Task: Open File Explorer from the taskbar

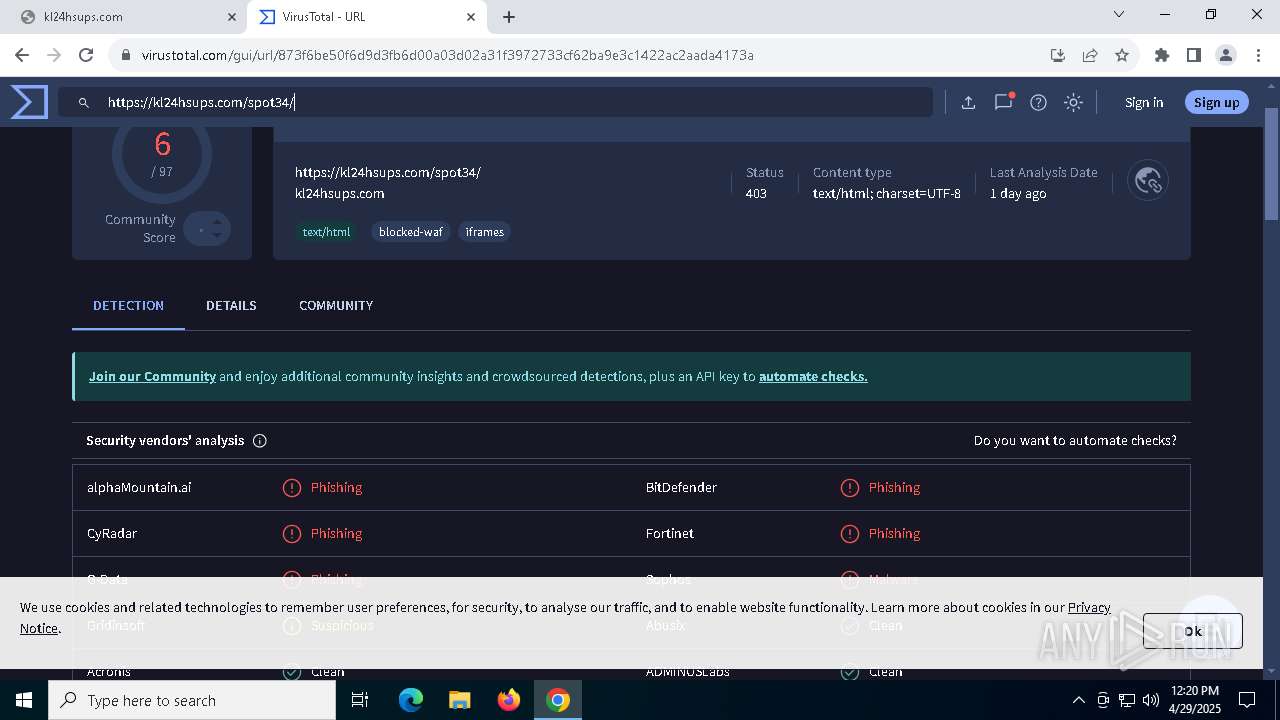Action: (459, 700)
